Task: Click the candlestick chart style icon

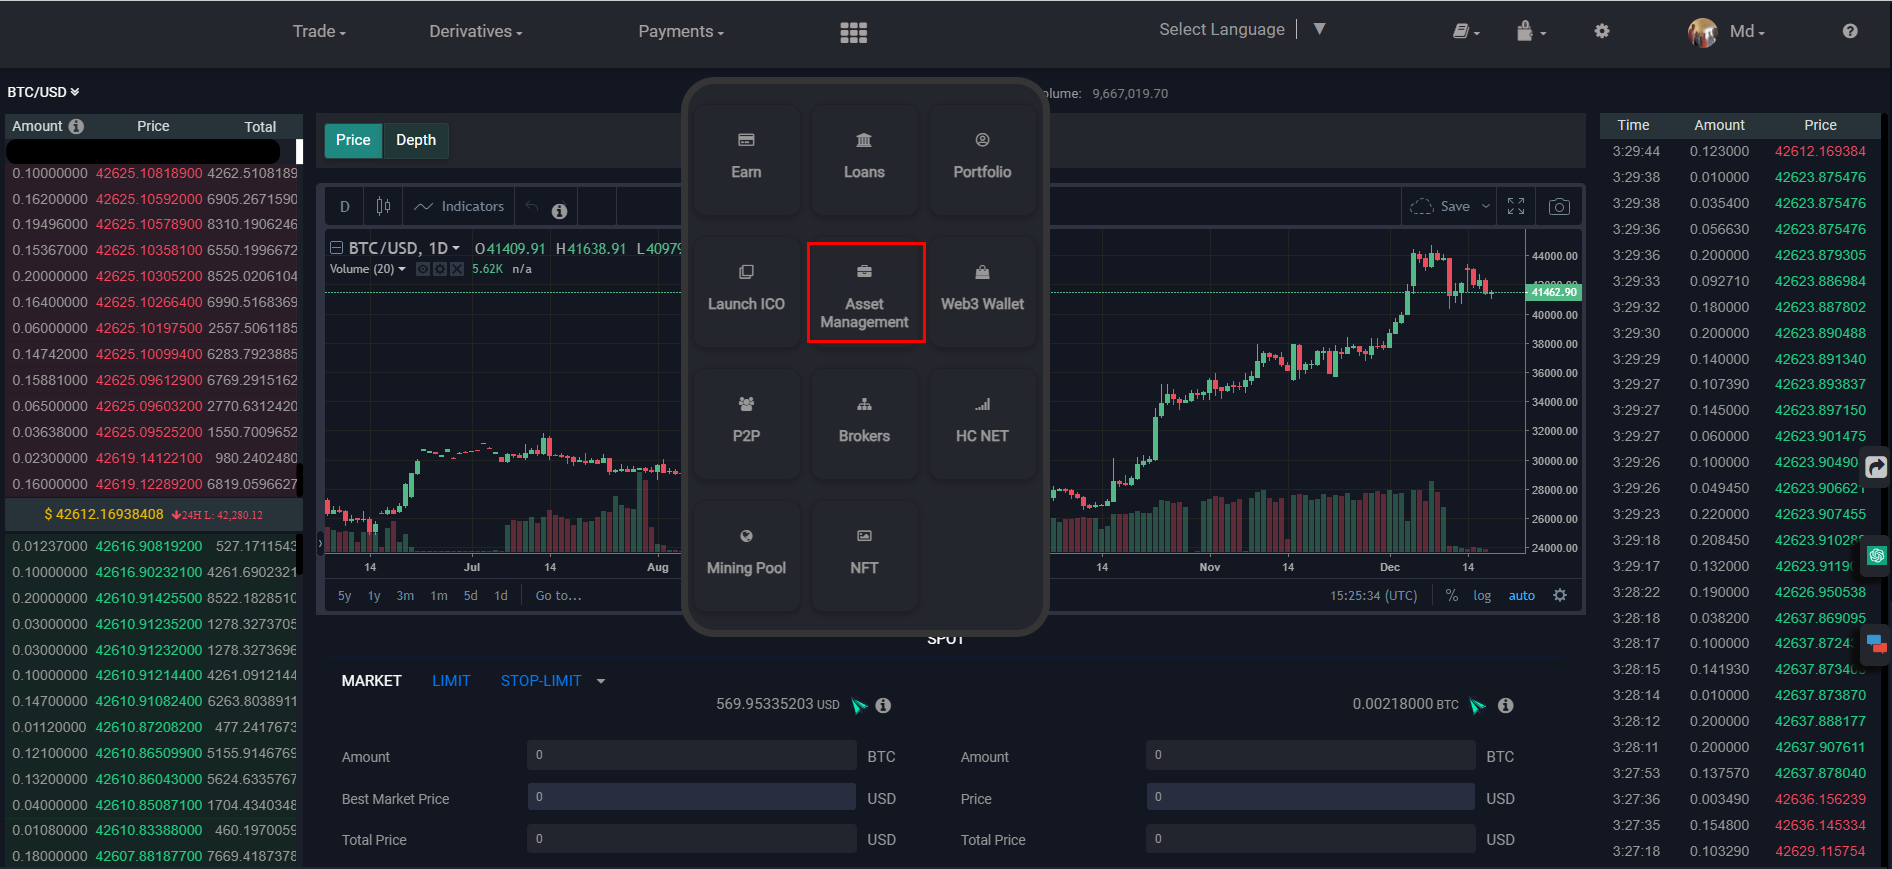Action: (x=383, y=206)
